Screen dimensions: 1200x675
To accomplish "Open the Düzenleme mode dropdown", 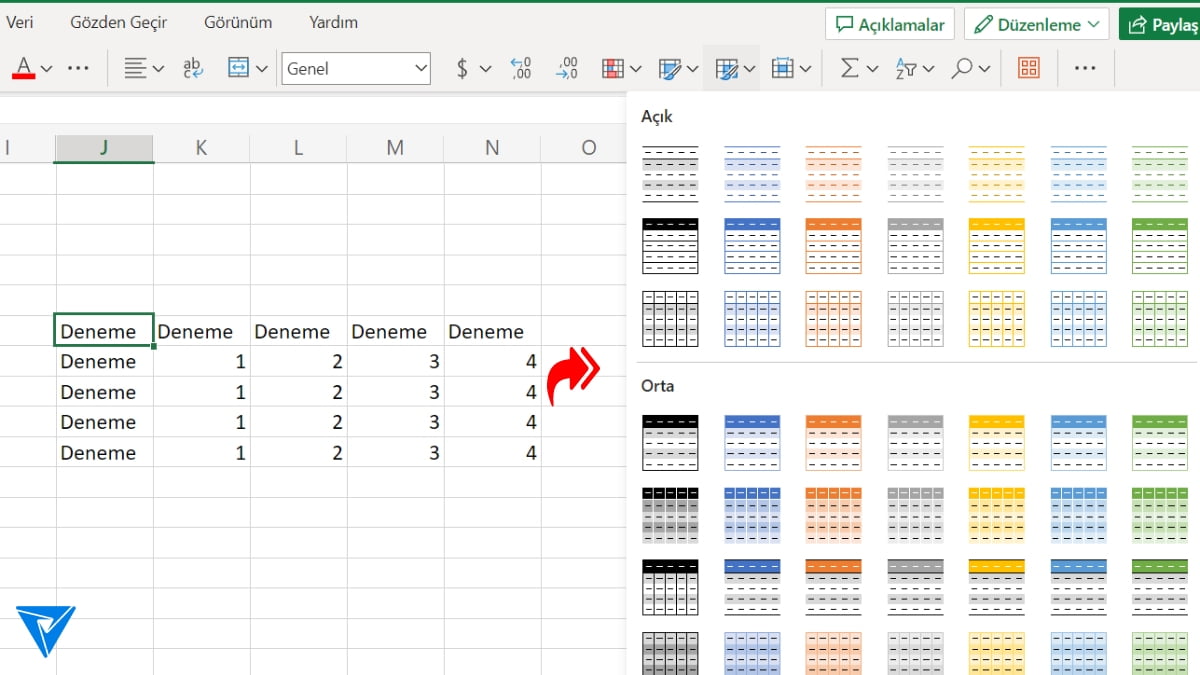I will coord(1036,24).
